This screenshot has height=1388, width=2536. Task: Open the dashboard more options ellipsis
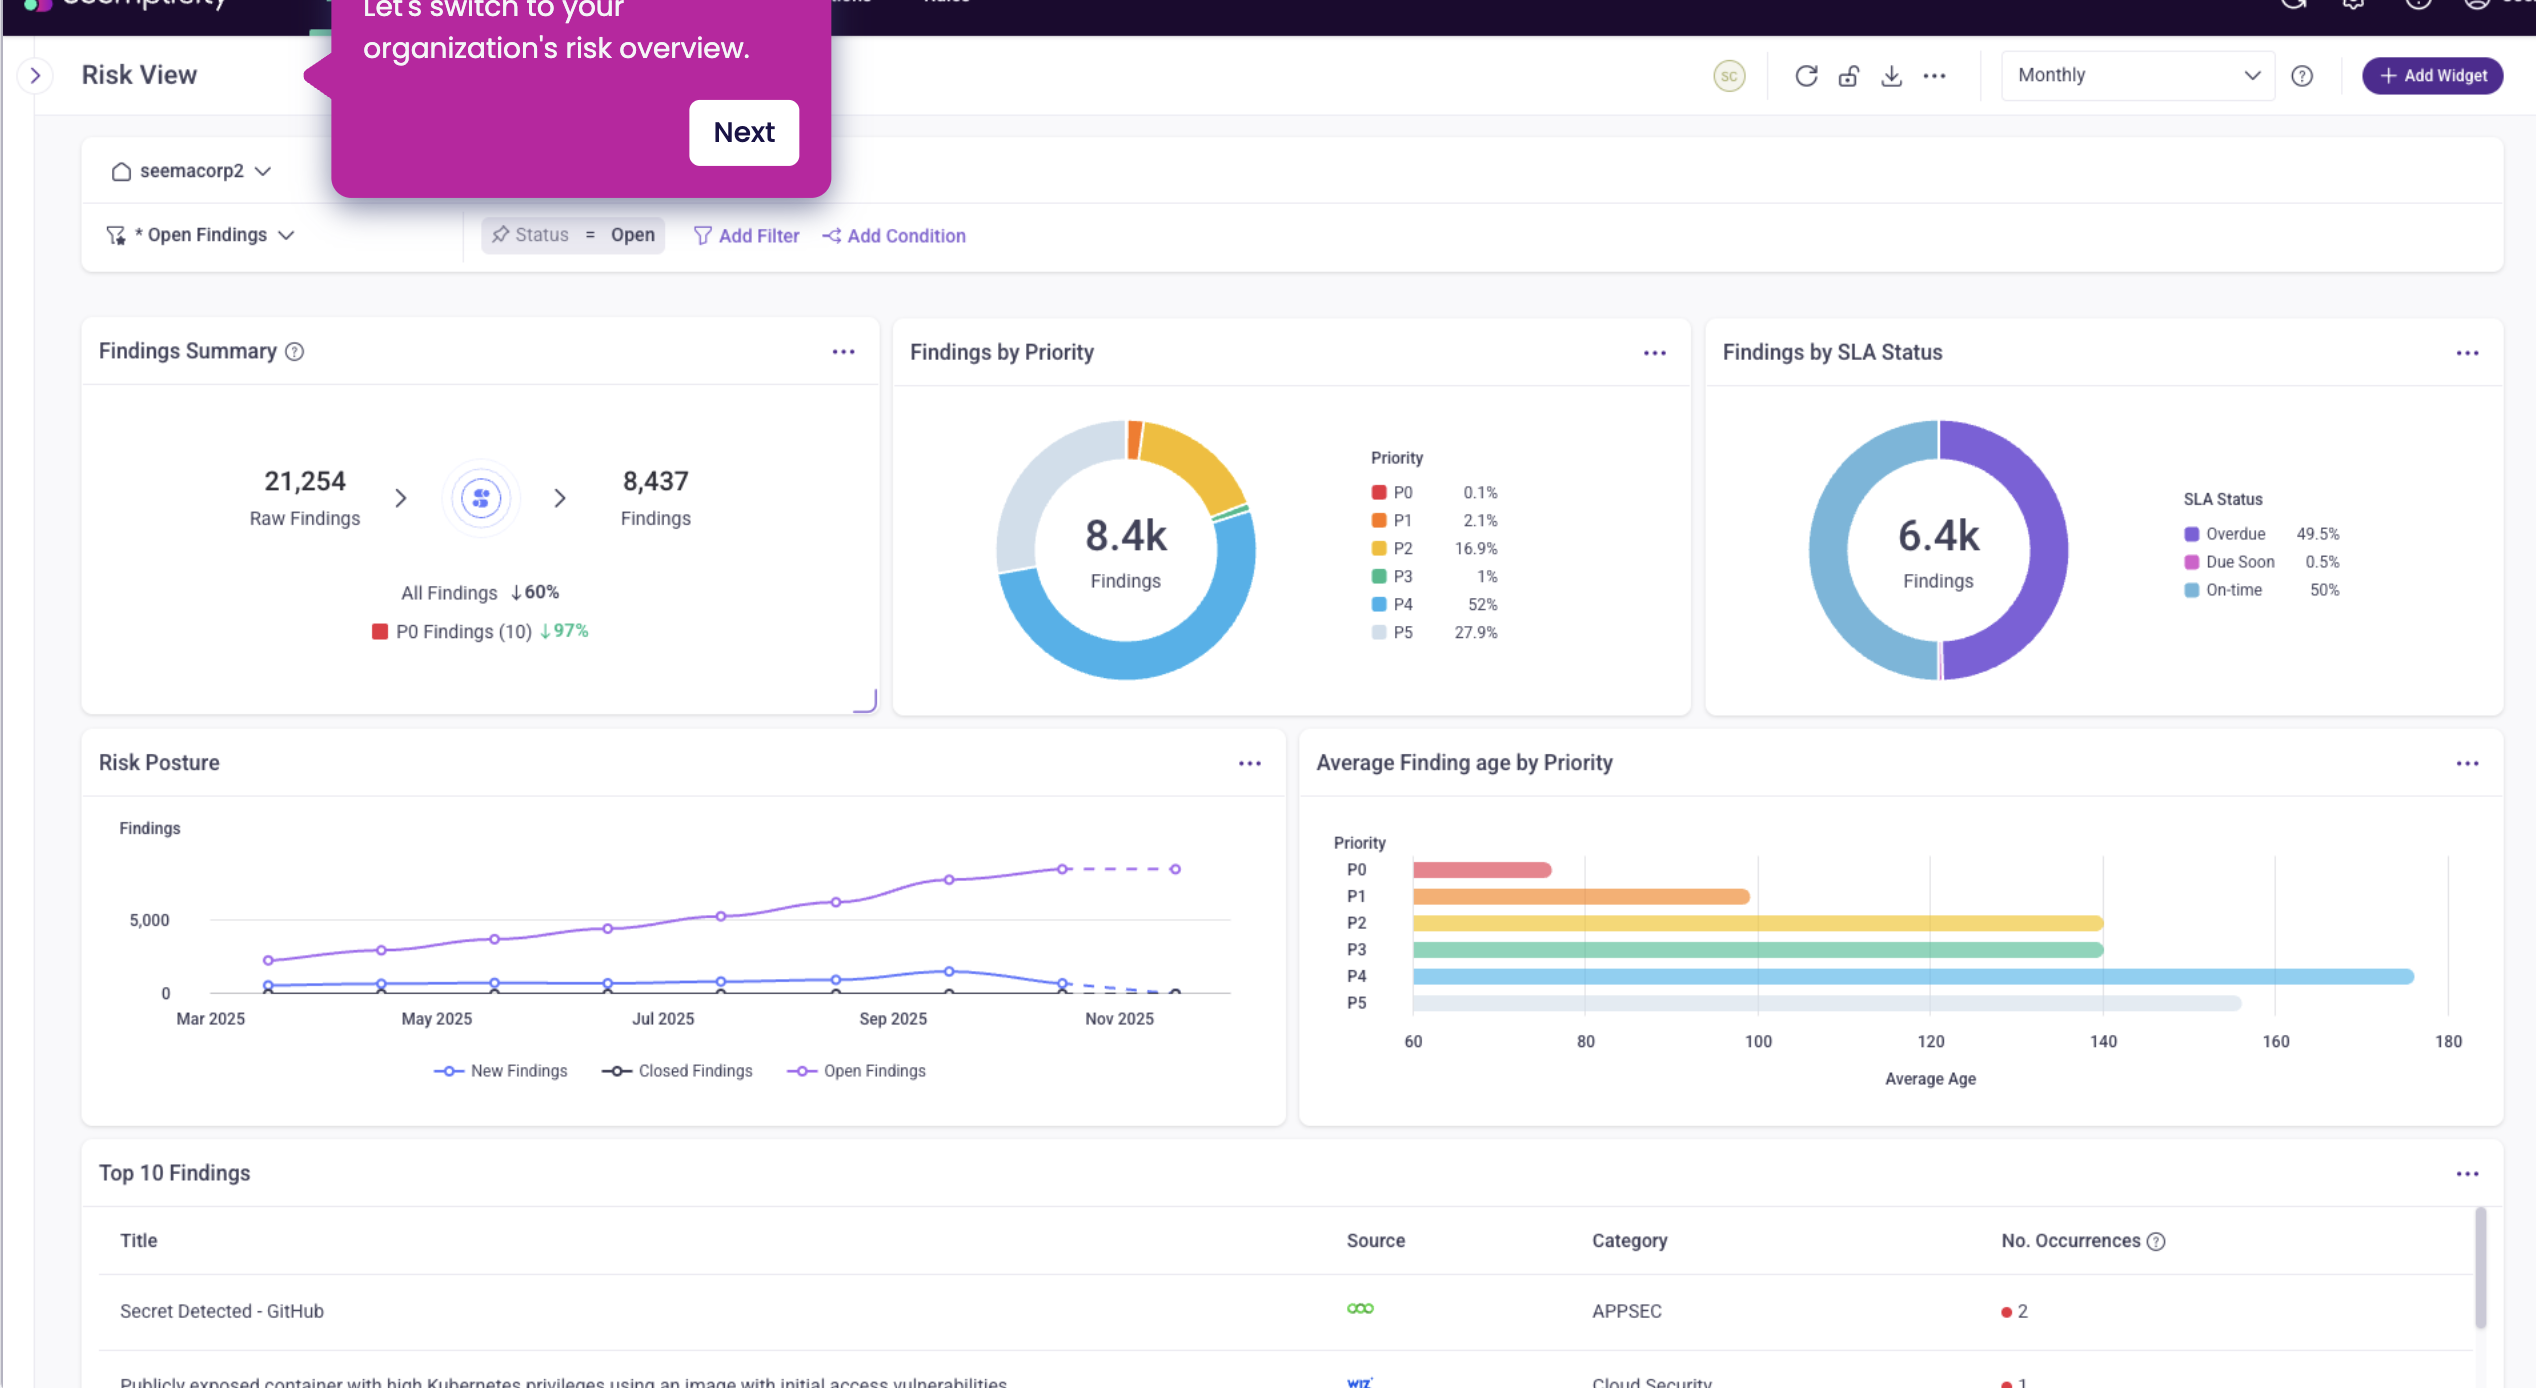click(1934, 76)
